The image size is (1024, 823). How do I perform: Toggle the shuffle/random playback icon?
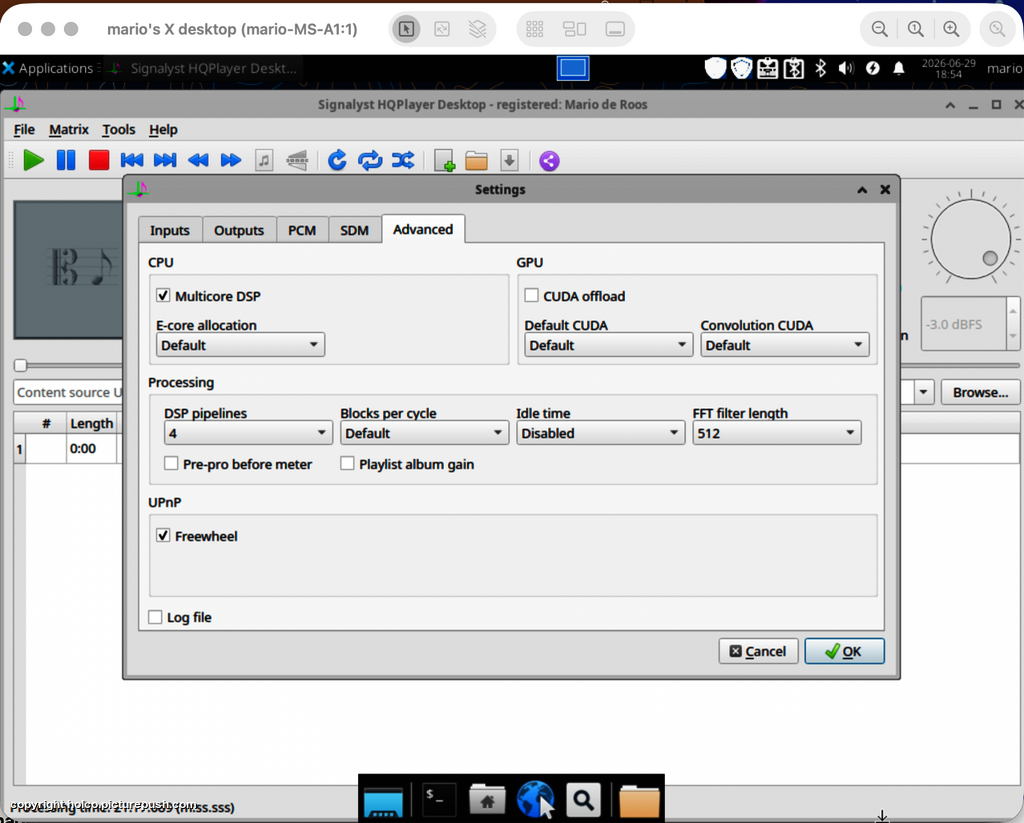click(x=403, y=160)
